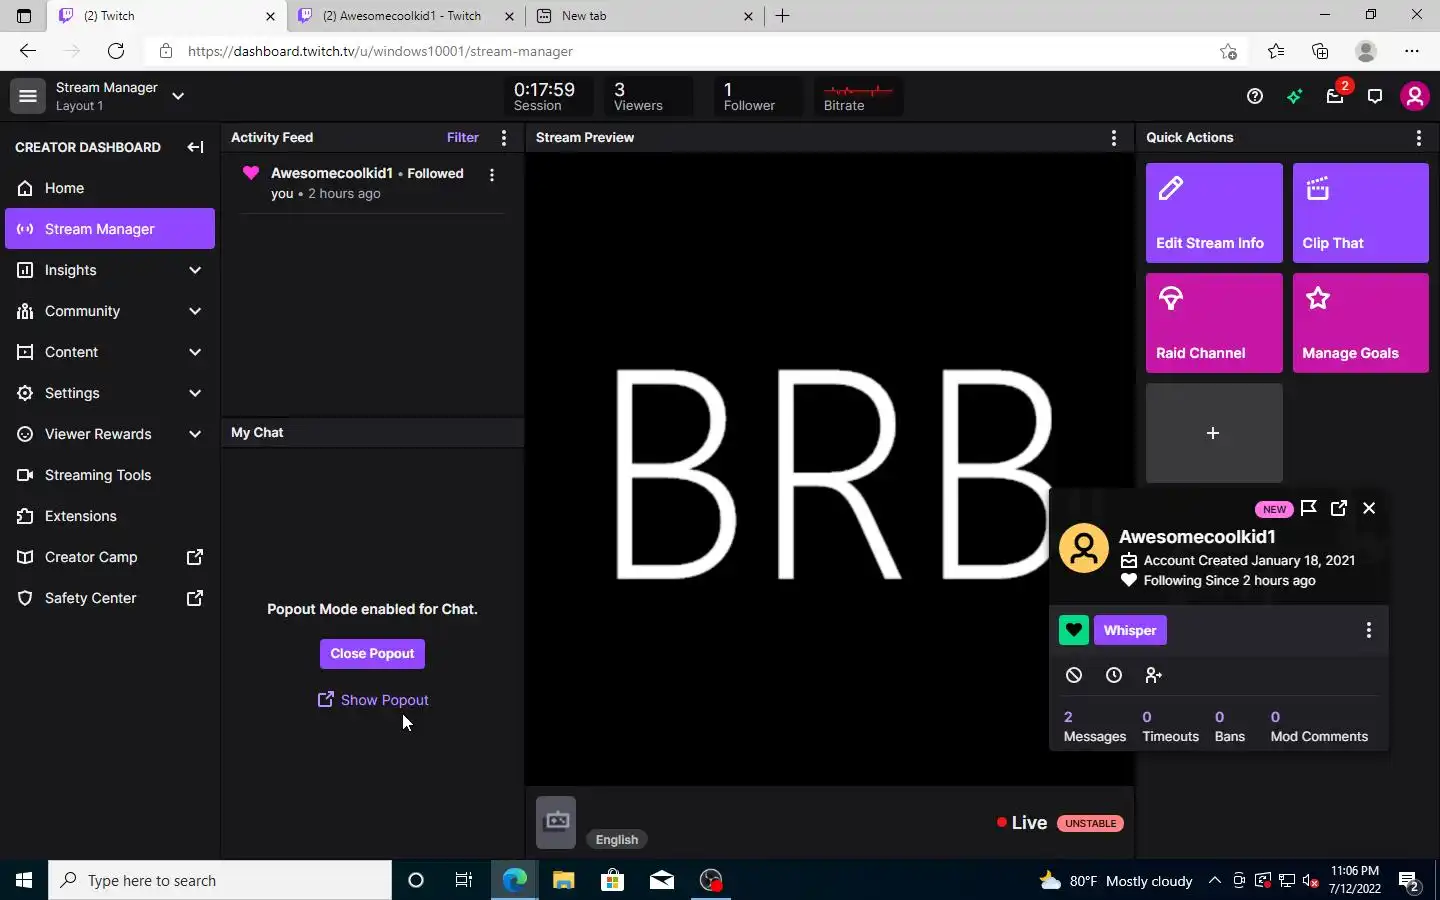Click the Bitrate indicator in the header
Image resolution: width=1440 pixels, height=900 pixels.
[858, 96]
